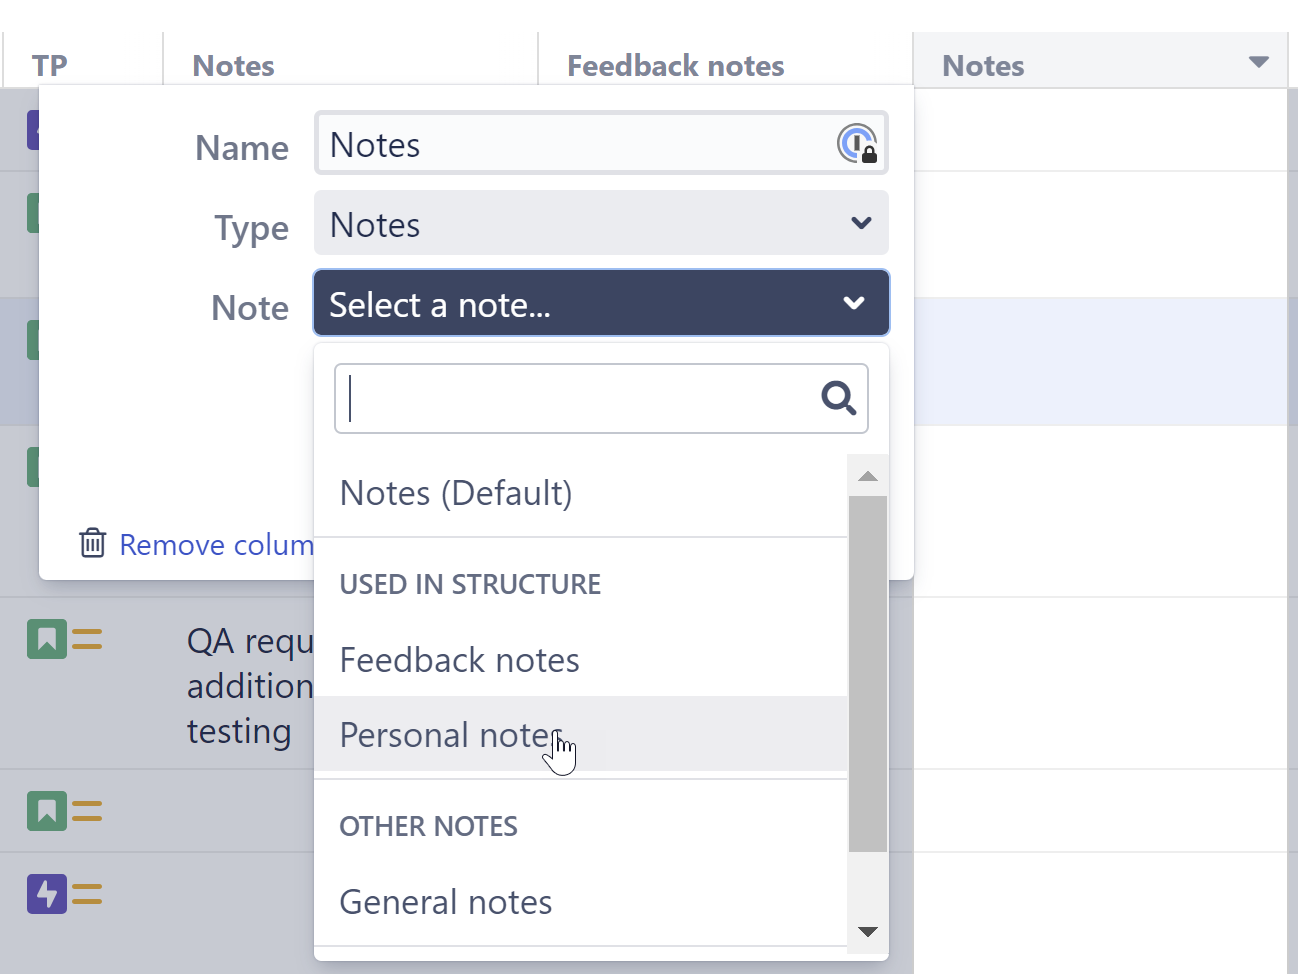Screen dimensions: 1298x974
Task: Select Feedback notes under USED IN STRUCTURE
Action: pos(459,659)
